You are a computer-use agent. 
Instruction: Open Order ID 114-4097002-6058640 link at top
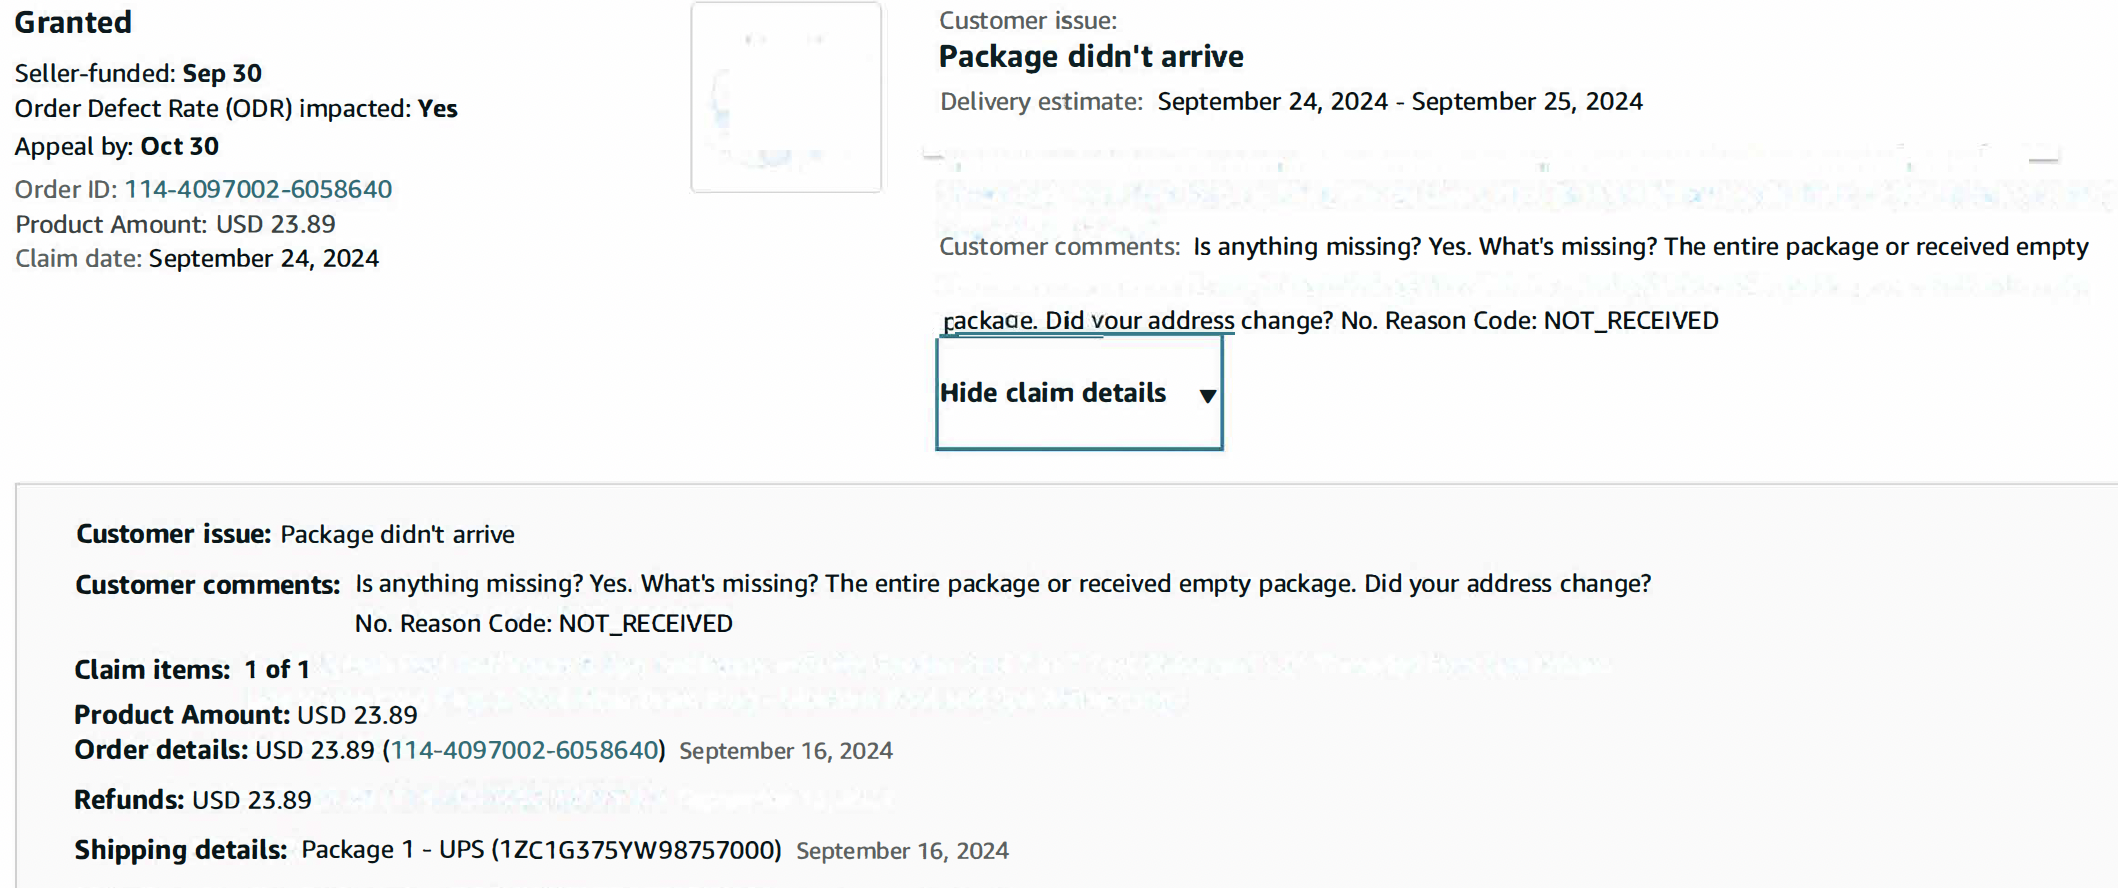(x=258, y=189)
